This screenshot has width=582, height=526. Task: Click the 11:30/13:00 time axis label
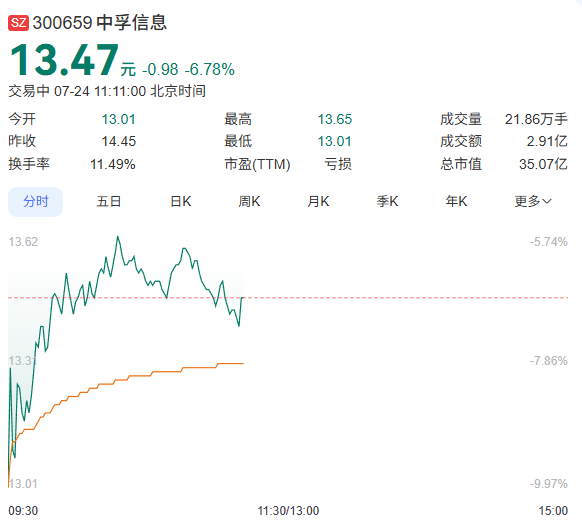tap(288, 511)
